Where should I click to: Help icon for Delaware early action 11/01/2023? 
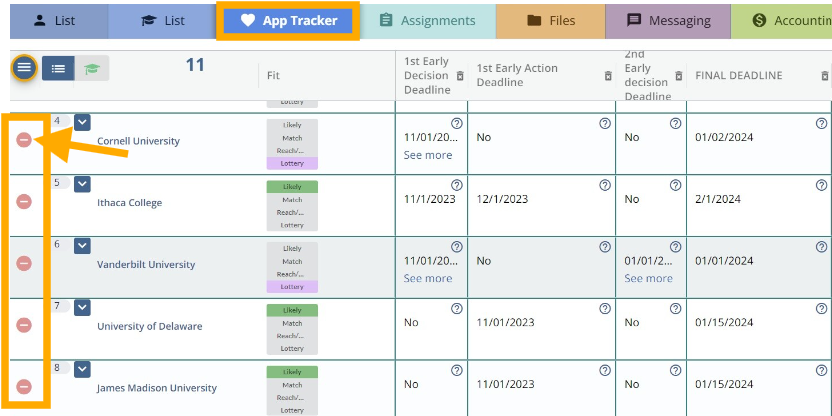pyautogui.click(x=605, y=308)
